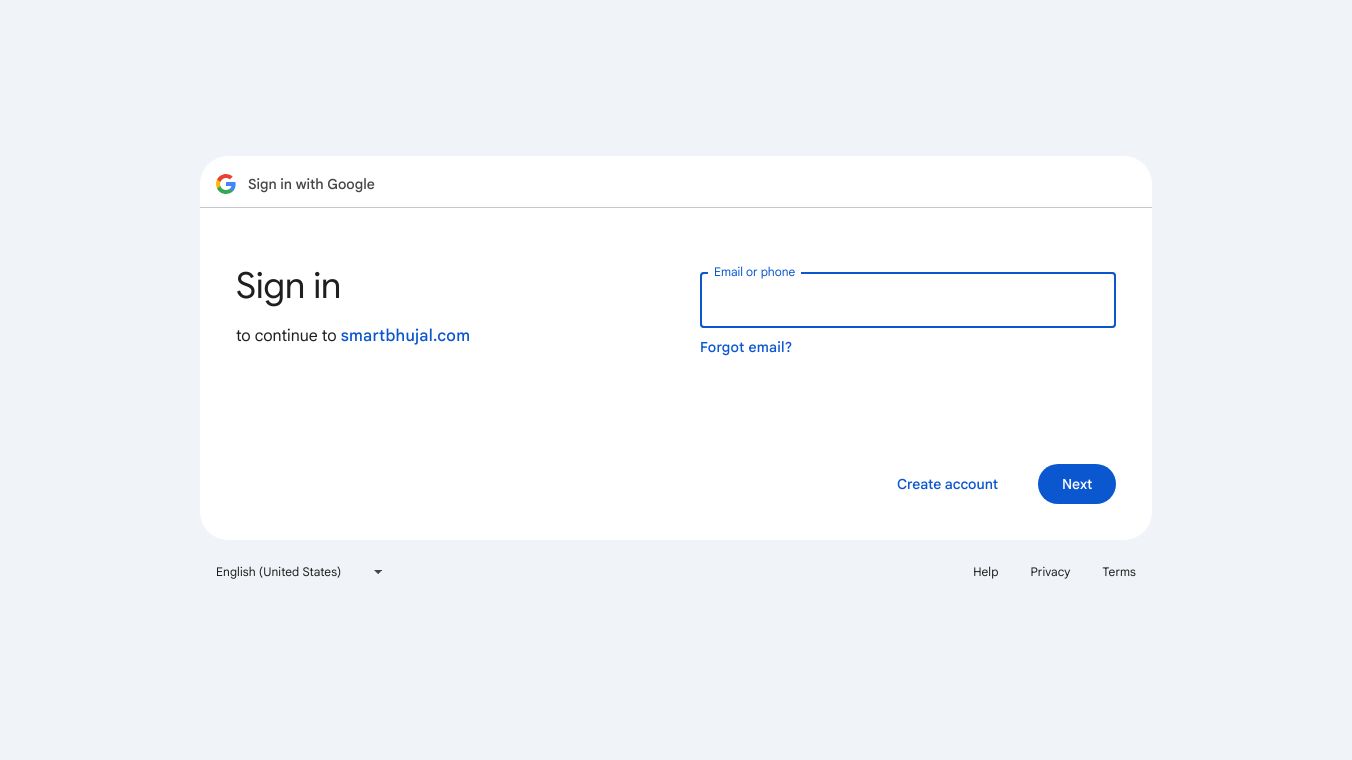Open the Privacy footer link
Viewport: 1352px width, 760px height.
click(x=1050, y=572)
